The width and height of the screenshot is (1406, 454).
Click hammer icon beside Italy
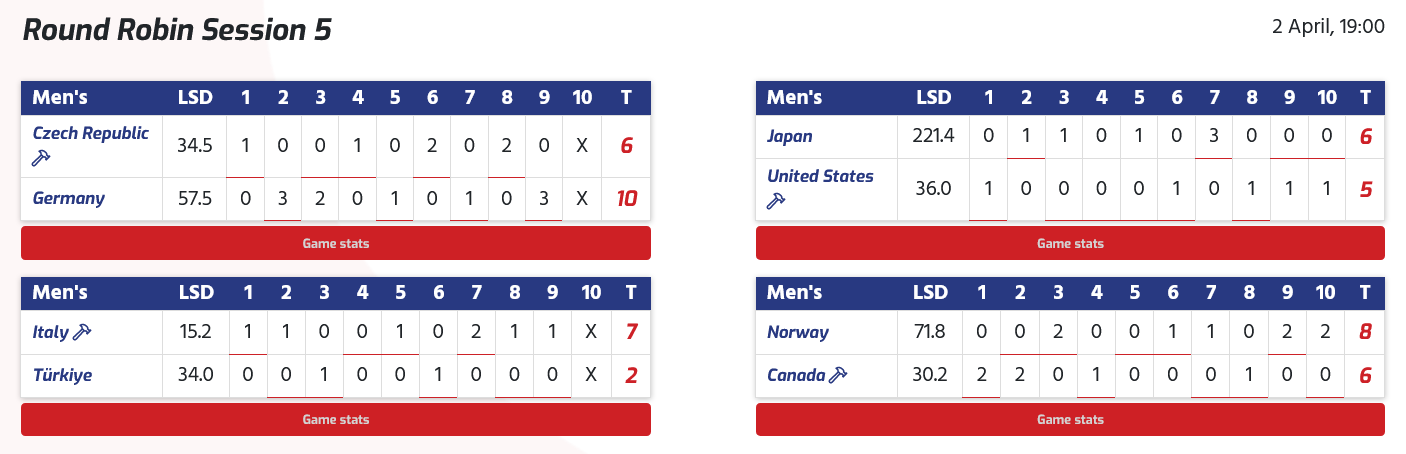coord(84,332)
